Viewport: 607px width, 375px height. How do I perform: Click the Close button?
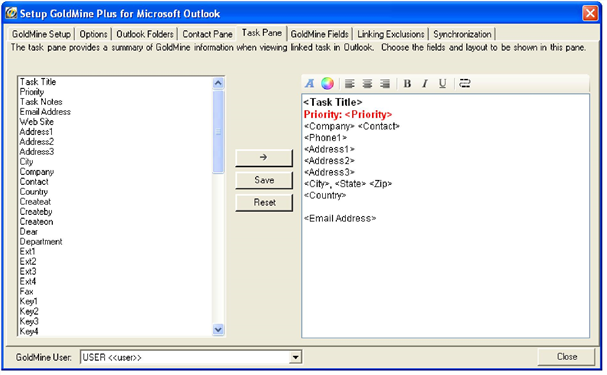[x=566, y=356]
